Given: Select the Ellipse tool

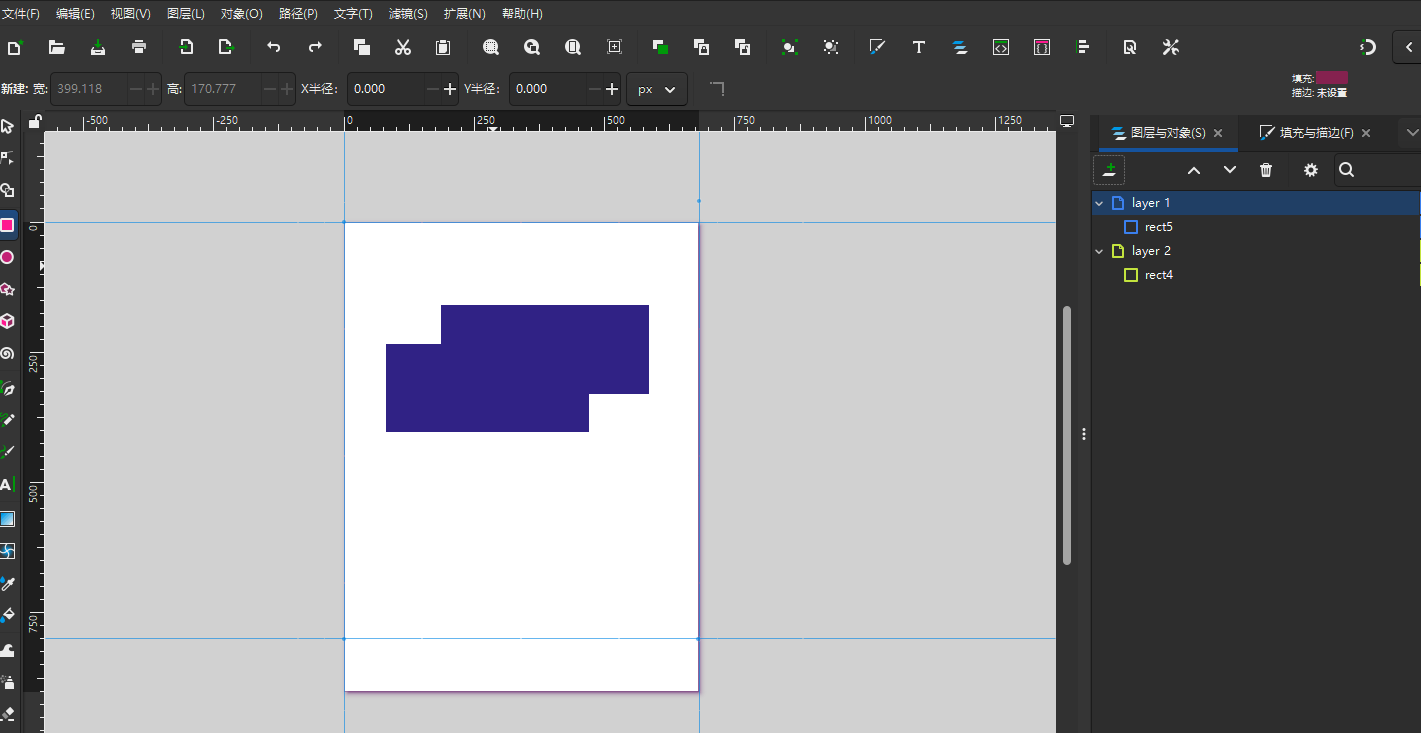Looking at the screenshot, I should tap(7, 257).
